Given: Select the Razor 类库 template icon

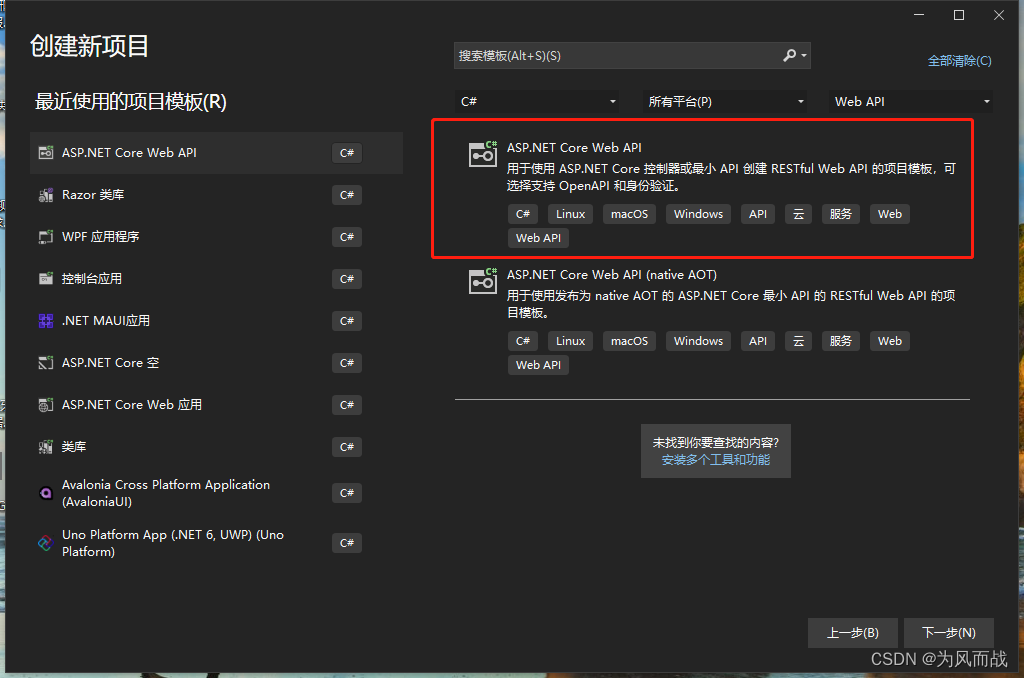Looking at the screenshot, I should [45, 195].
